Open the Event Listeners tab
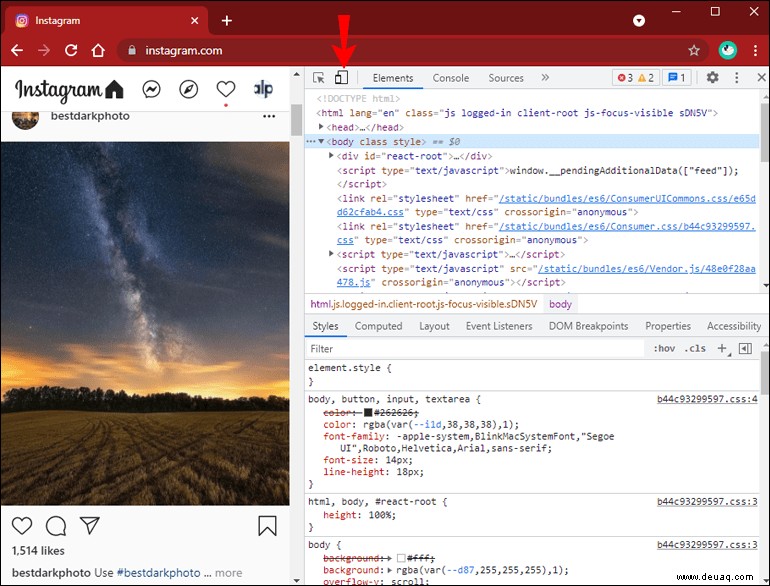This screenshot has height=586, width=770. [499, 326]
